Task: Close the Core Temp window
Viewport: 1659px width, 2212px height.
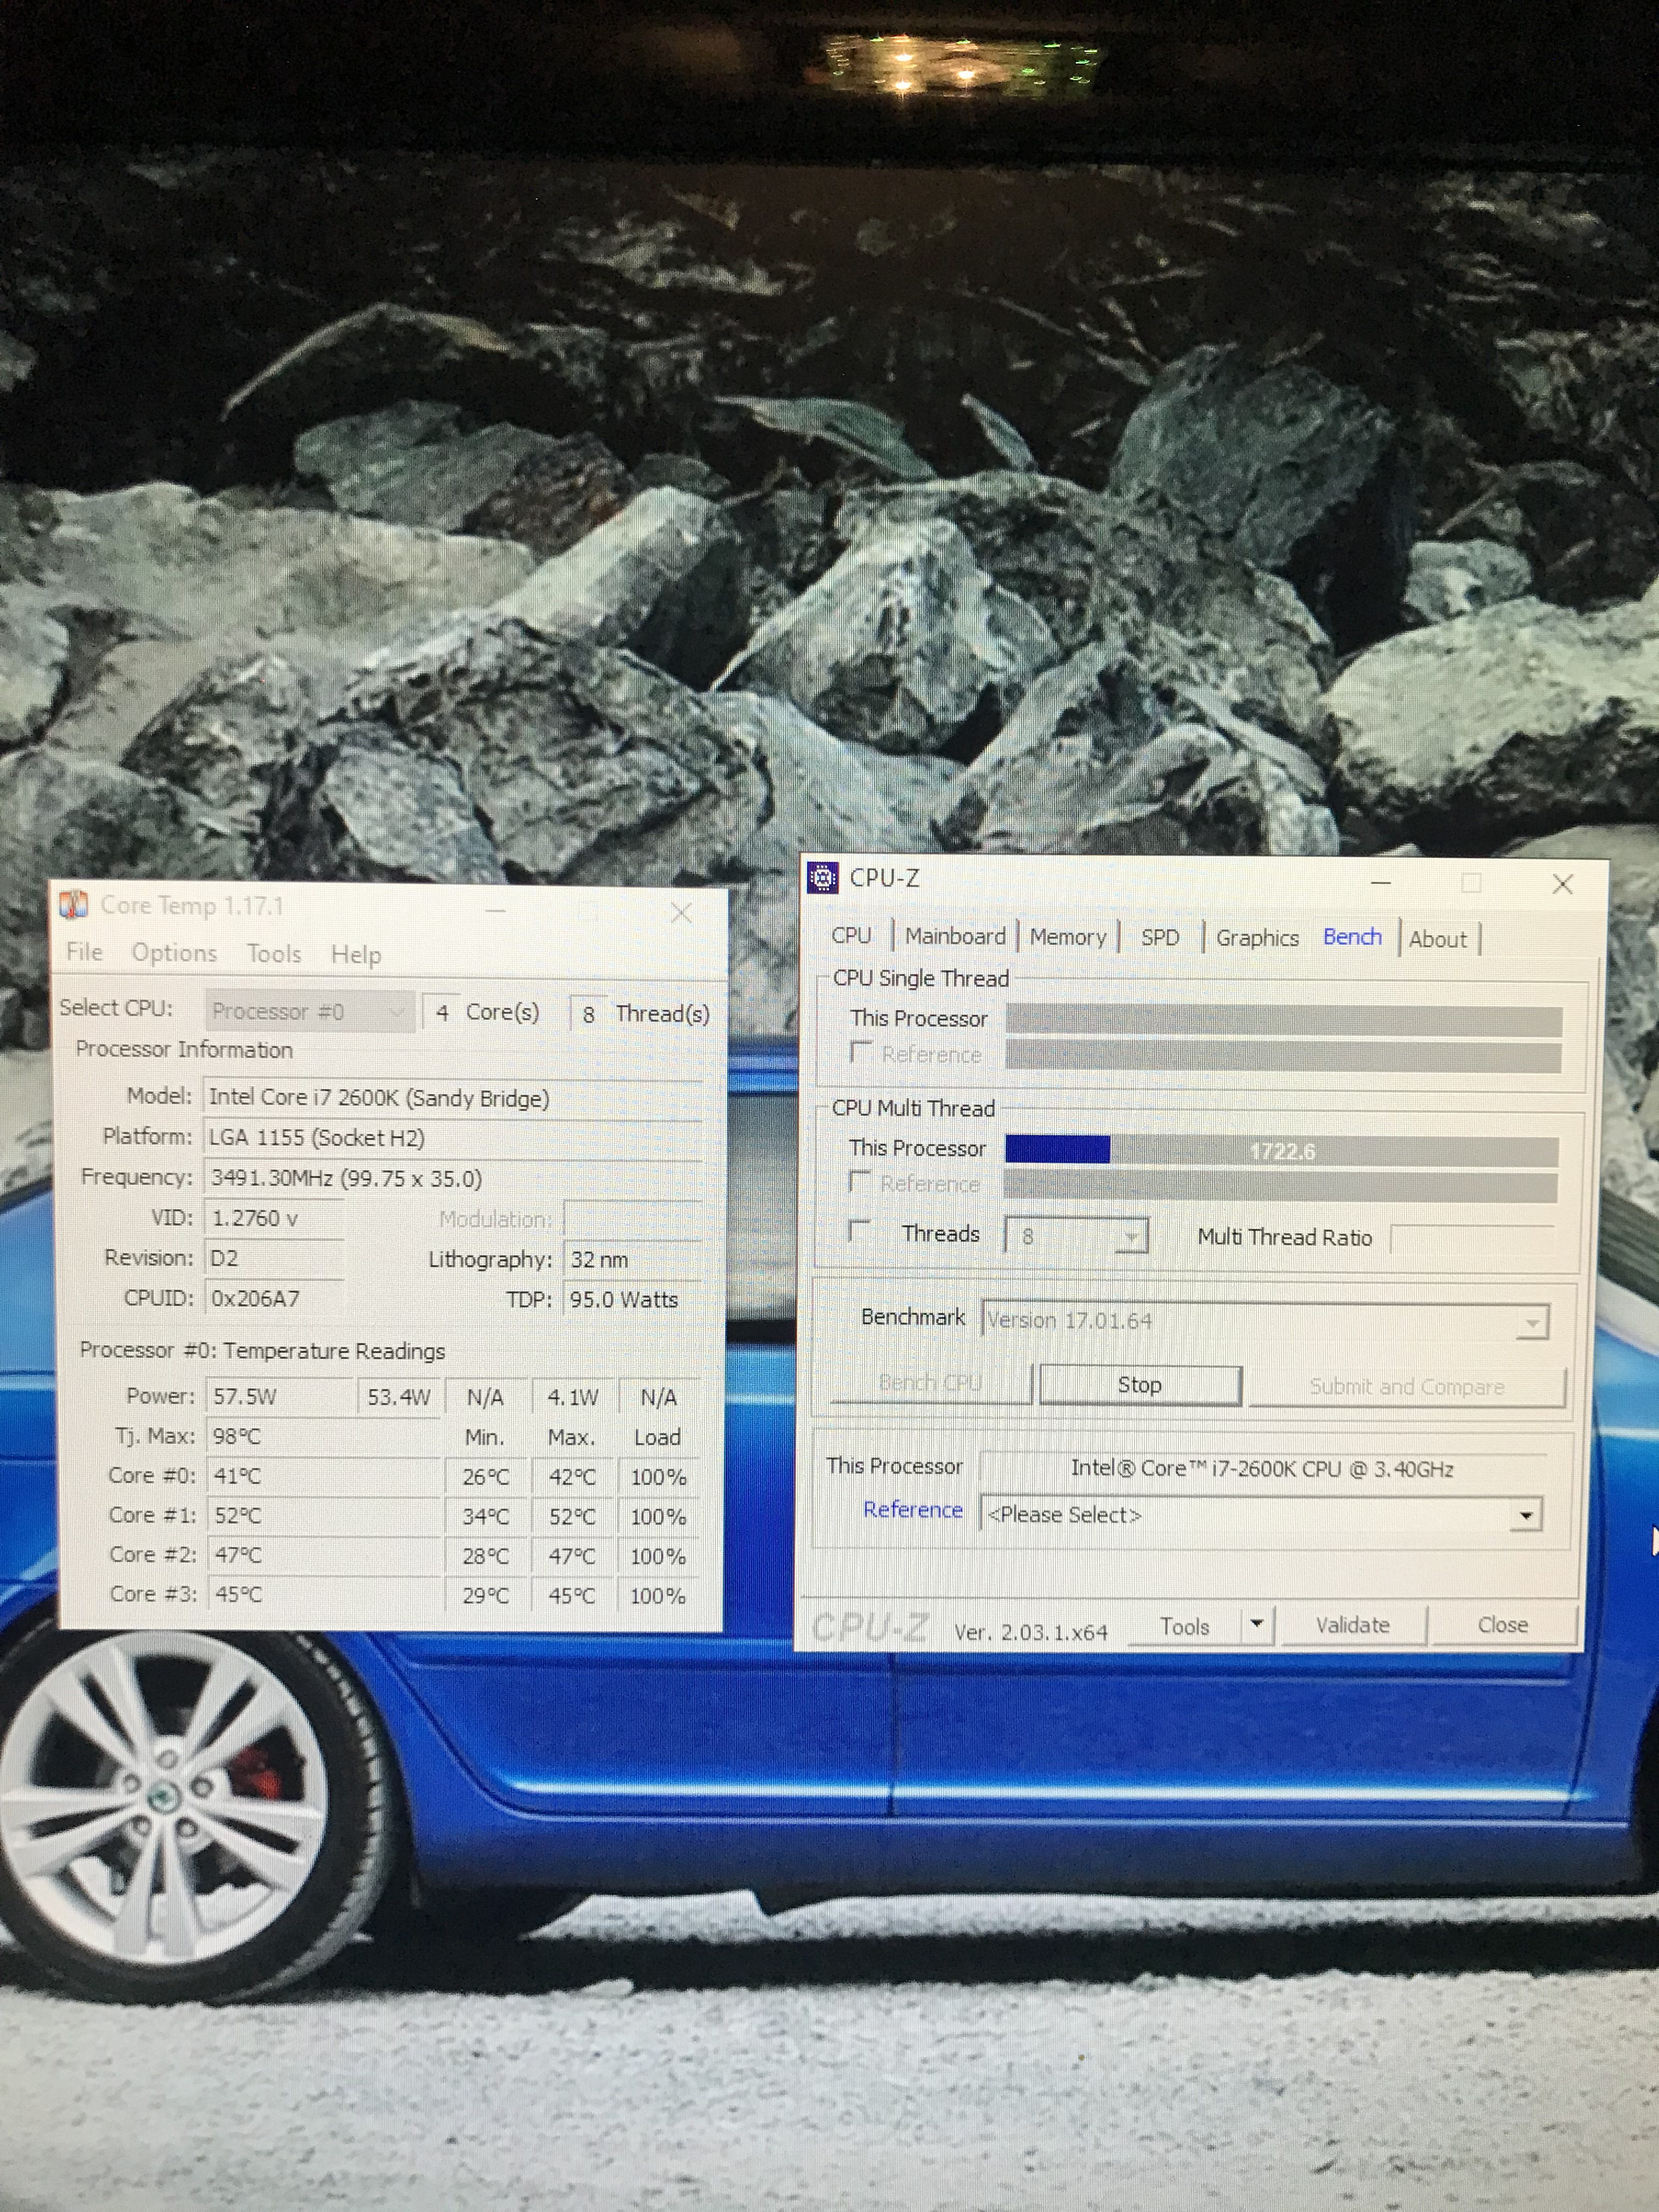Action: (x=682, y=912)
